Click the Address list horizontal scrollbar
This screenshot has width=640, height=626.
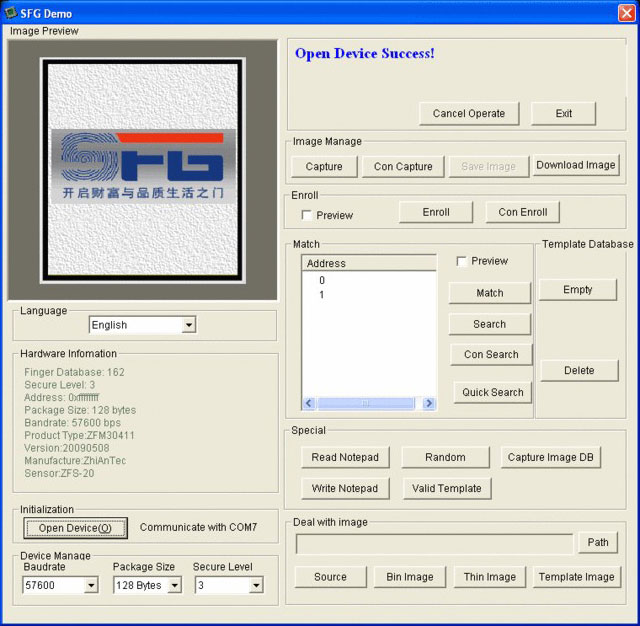pyautogui.click(x=369, y=403)
